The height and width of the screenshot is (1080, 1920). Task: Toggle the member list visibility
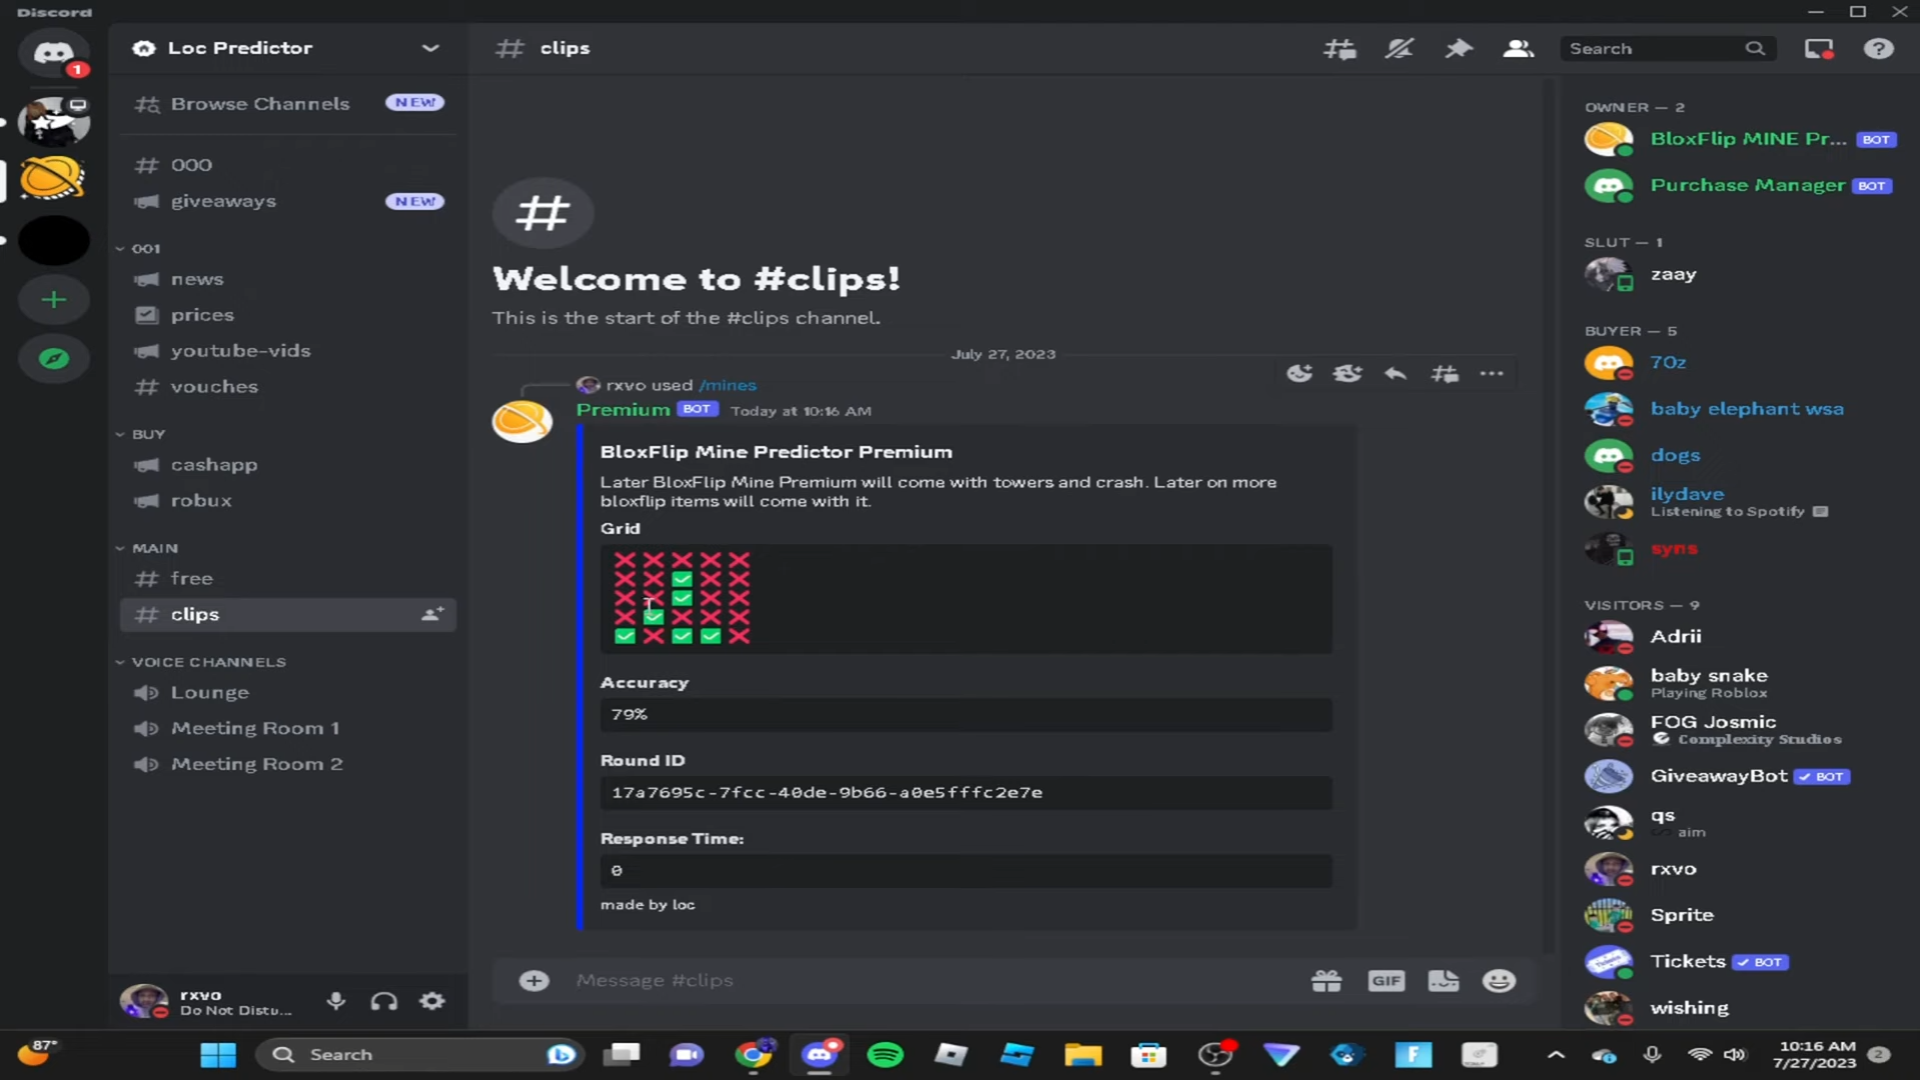click(1518, 48)
